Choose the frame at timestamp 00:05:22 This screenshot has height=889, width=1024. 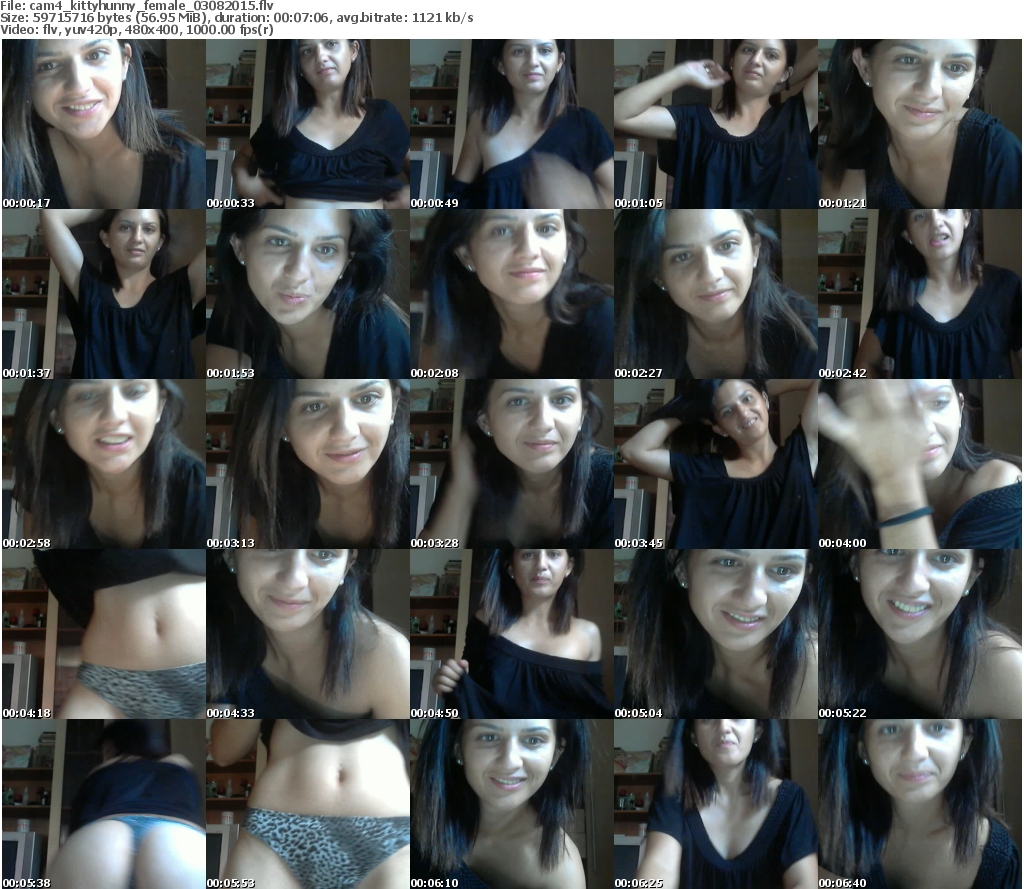(920, 634)
